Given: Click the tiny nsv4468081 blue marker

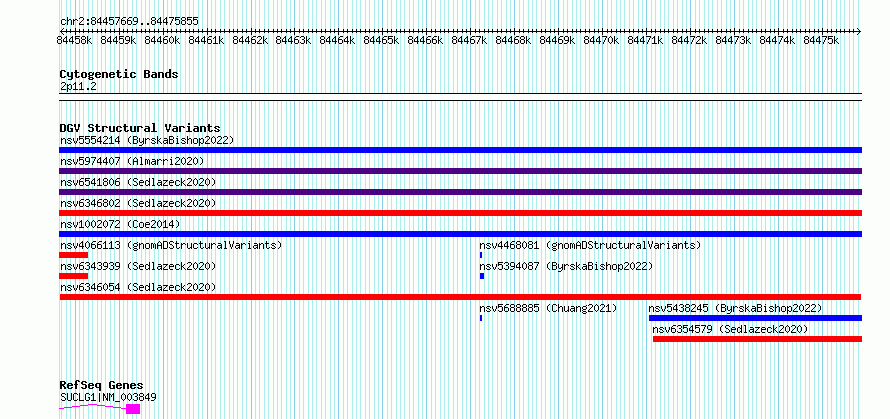Looking at the screenshot, I should point(481,255).
